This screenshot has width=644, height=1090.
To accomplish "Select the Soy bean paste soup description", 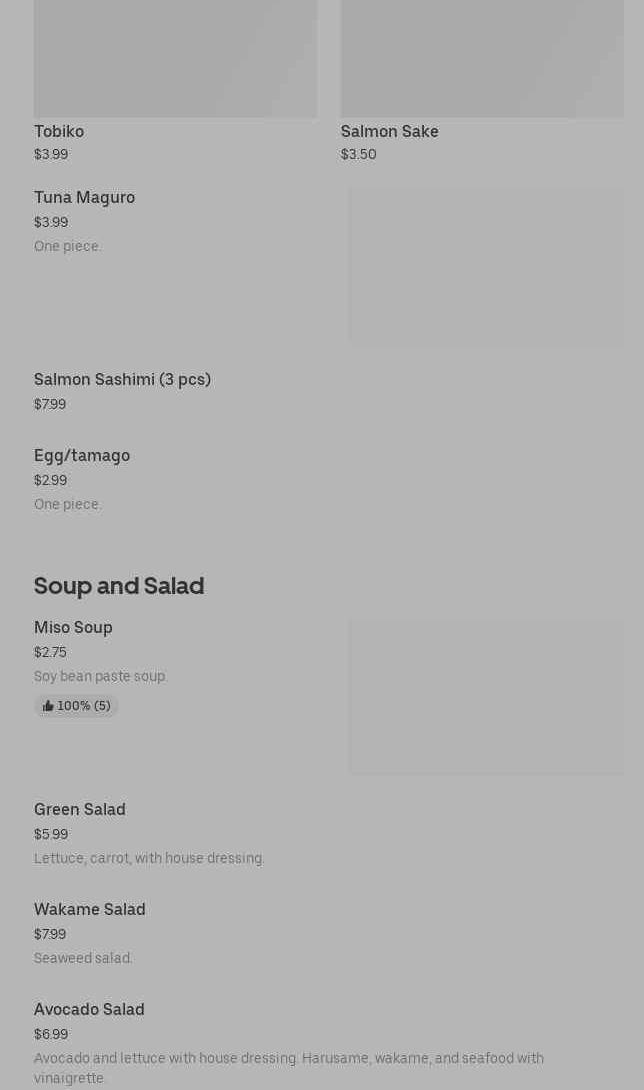I will [100, 676].
